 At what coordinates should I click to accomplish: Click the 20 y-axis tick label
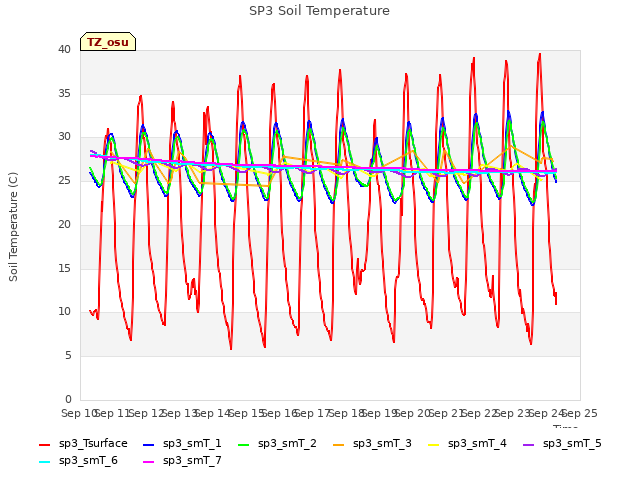point(64,224)
